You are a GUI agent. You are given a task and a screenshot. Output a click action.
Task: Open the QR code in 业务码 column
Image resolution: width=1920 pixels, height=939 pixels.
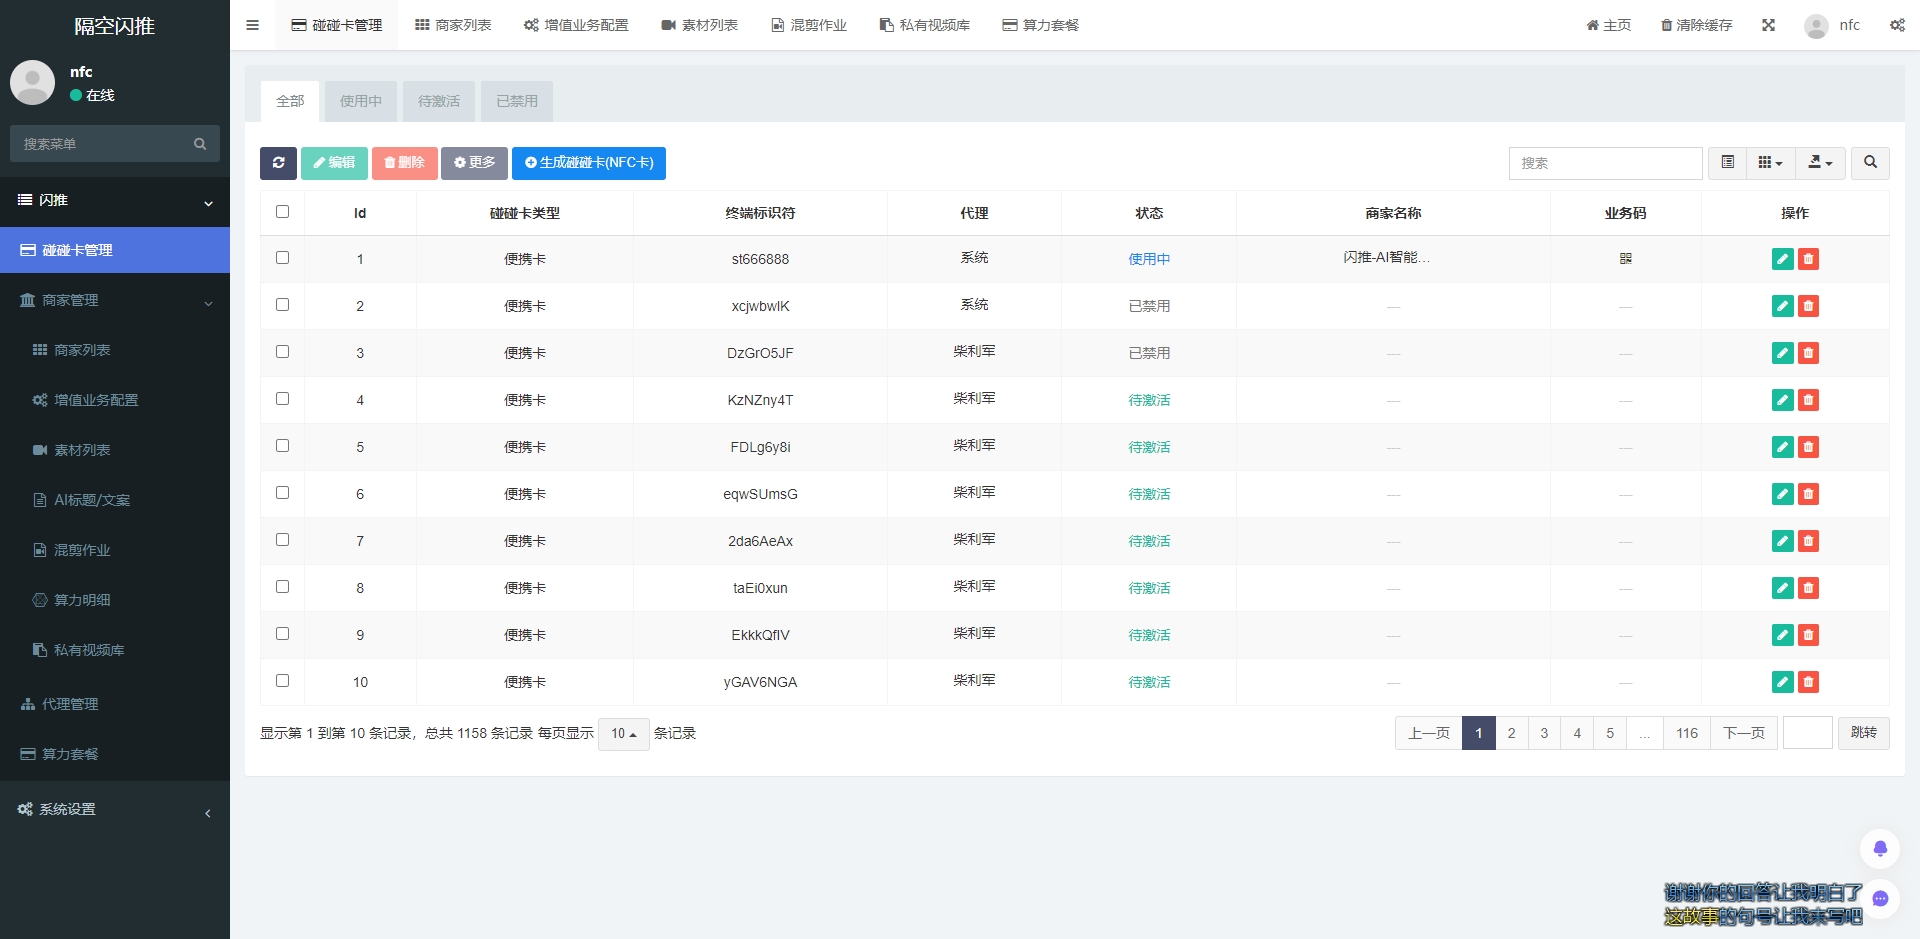[1625, 259]
